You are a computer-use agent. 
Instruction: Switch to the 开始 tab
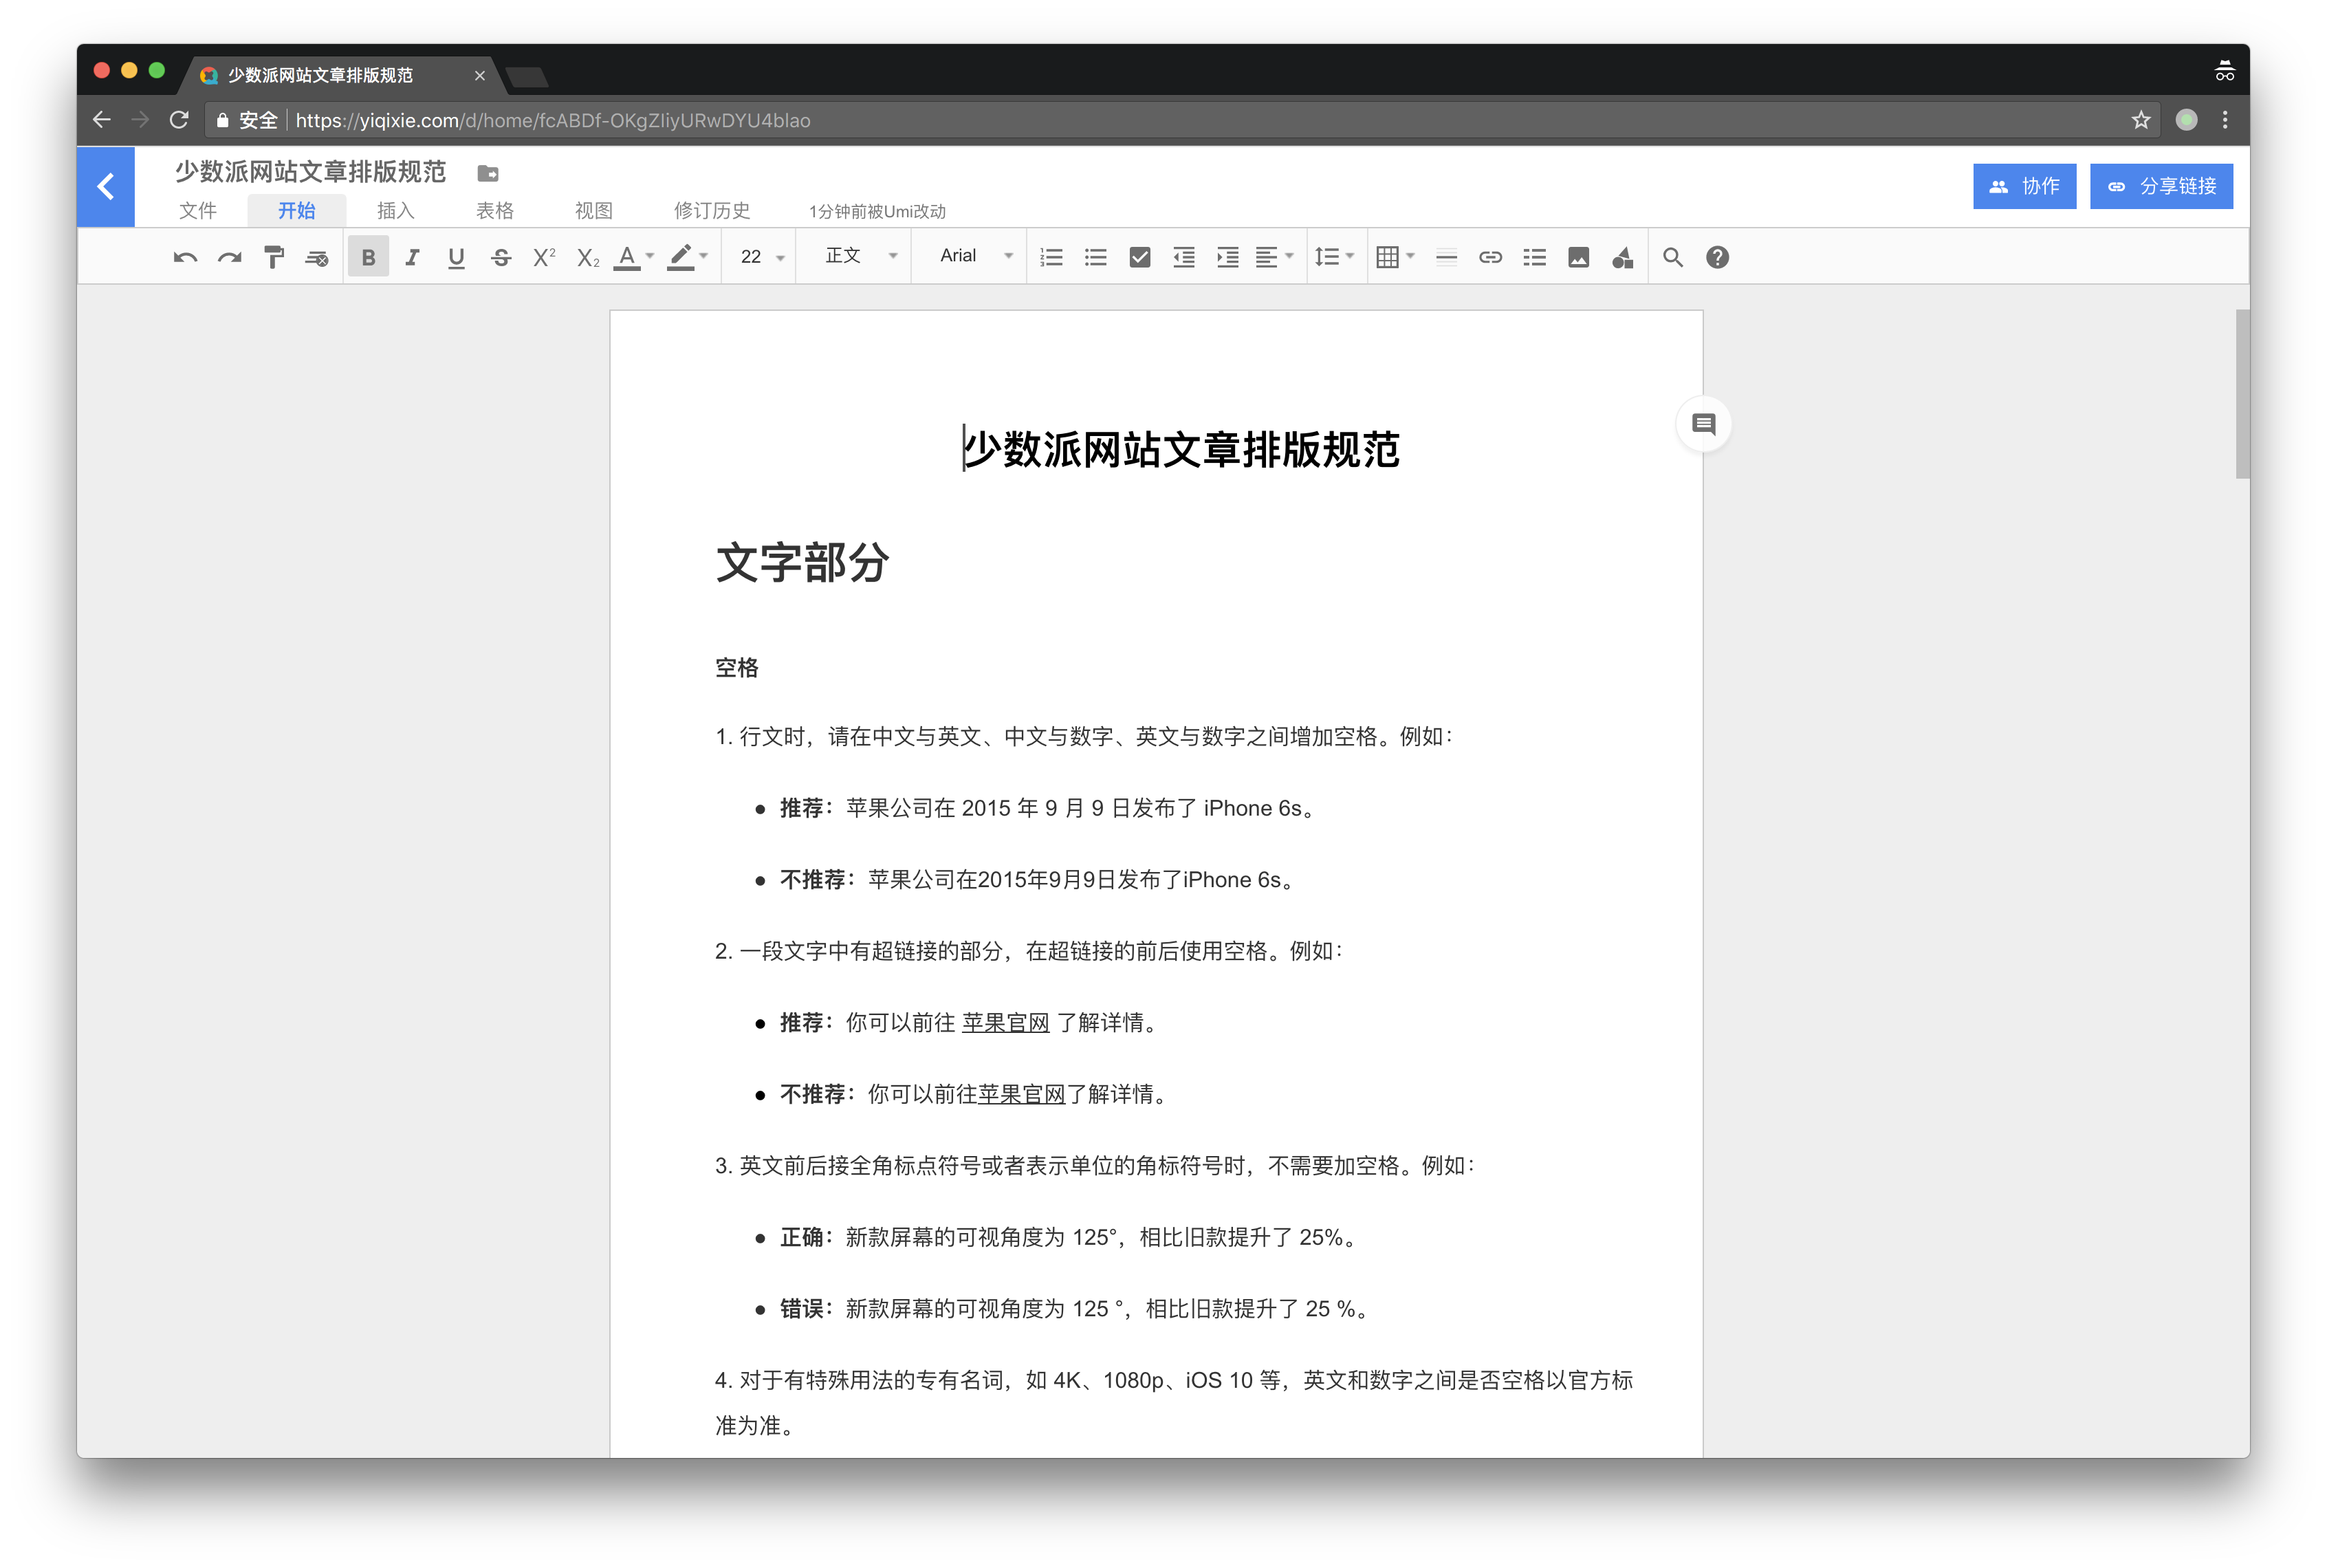pos(297,210)
